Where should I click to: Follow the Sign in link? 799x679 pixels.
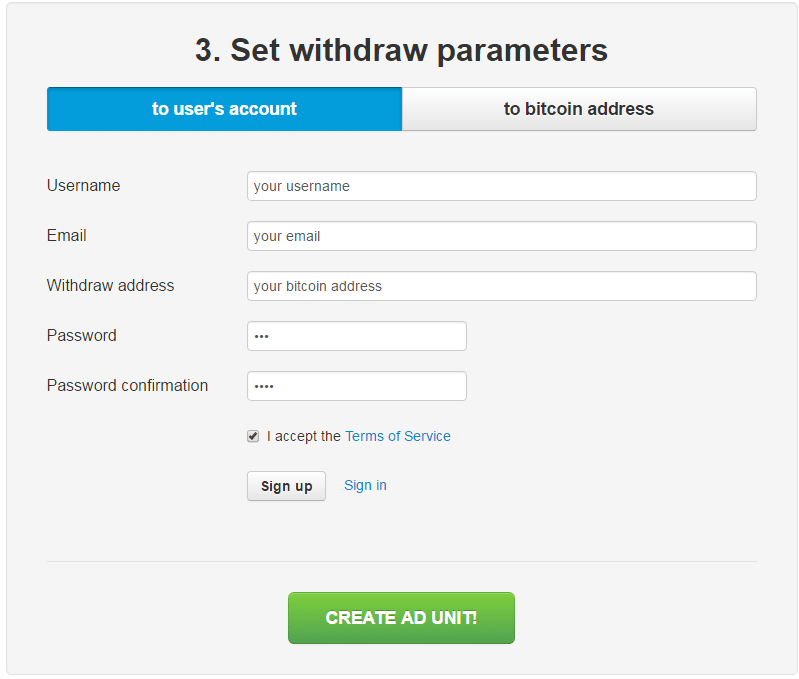365,485
